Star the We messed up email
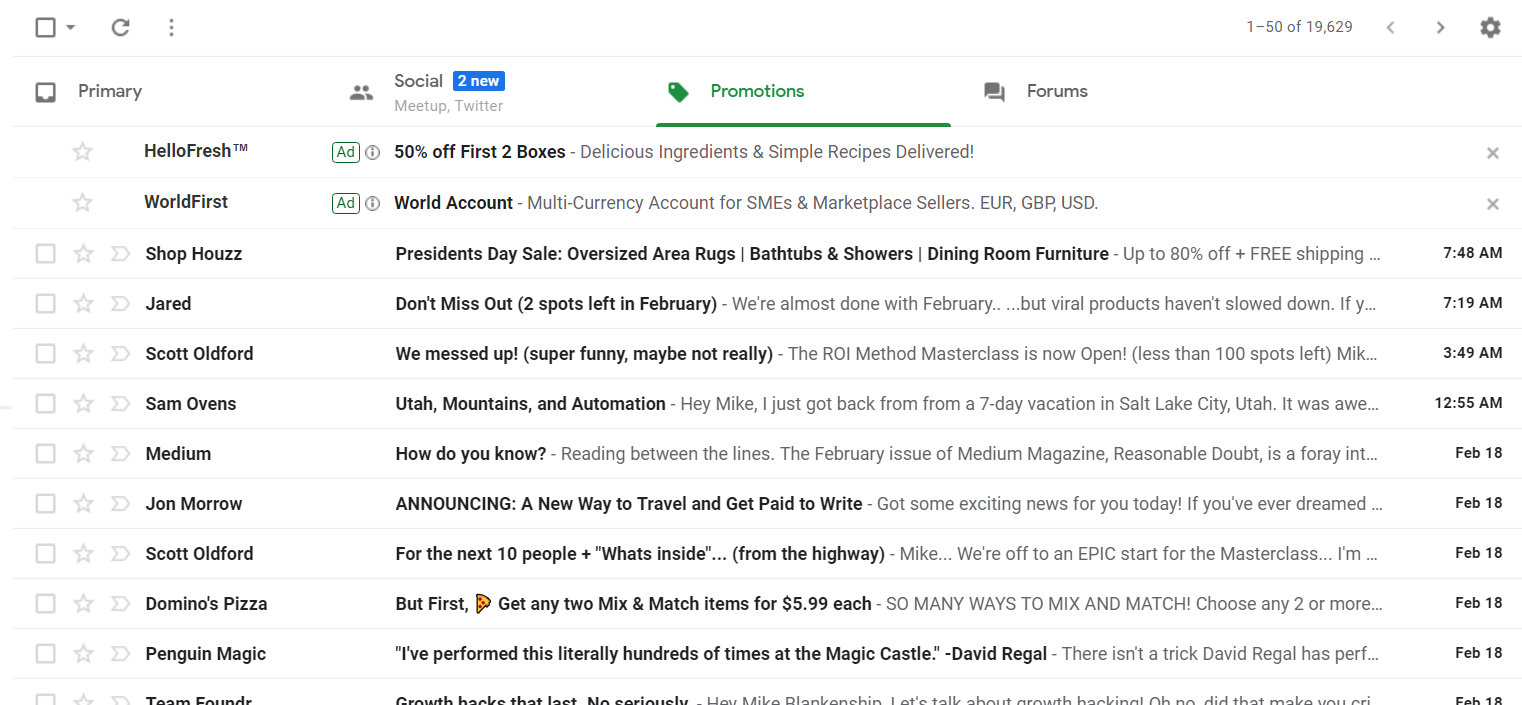The image size is (1522, 705). [83, 354]
